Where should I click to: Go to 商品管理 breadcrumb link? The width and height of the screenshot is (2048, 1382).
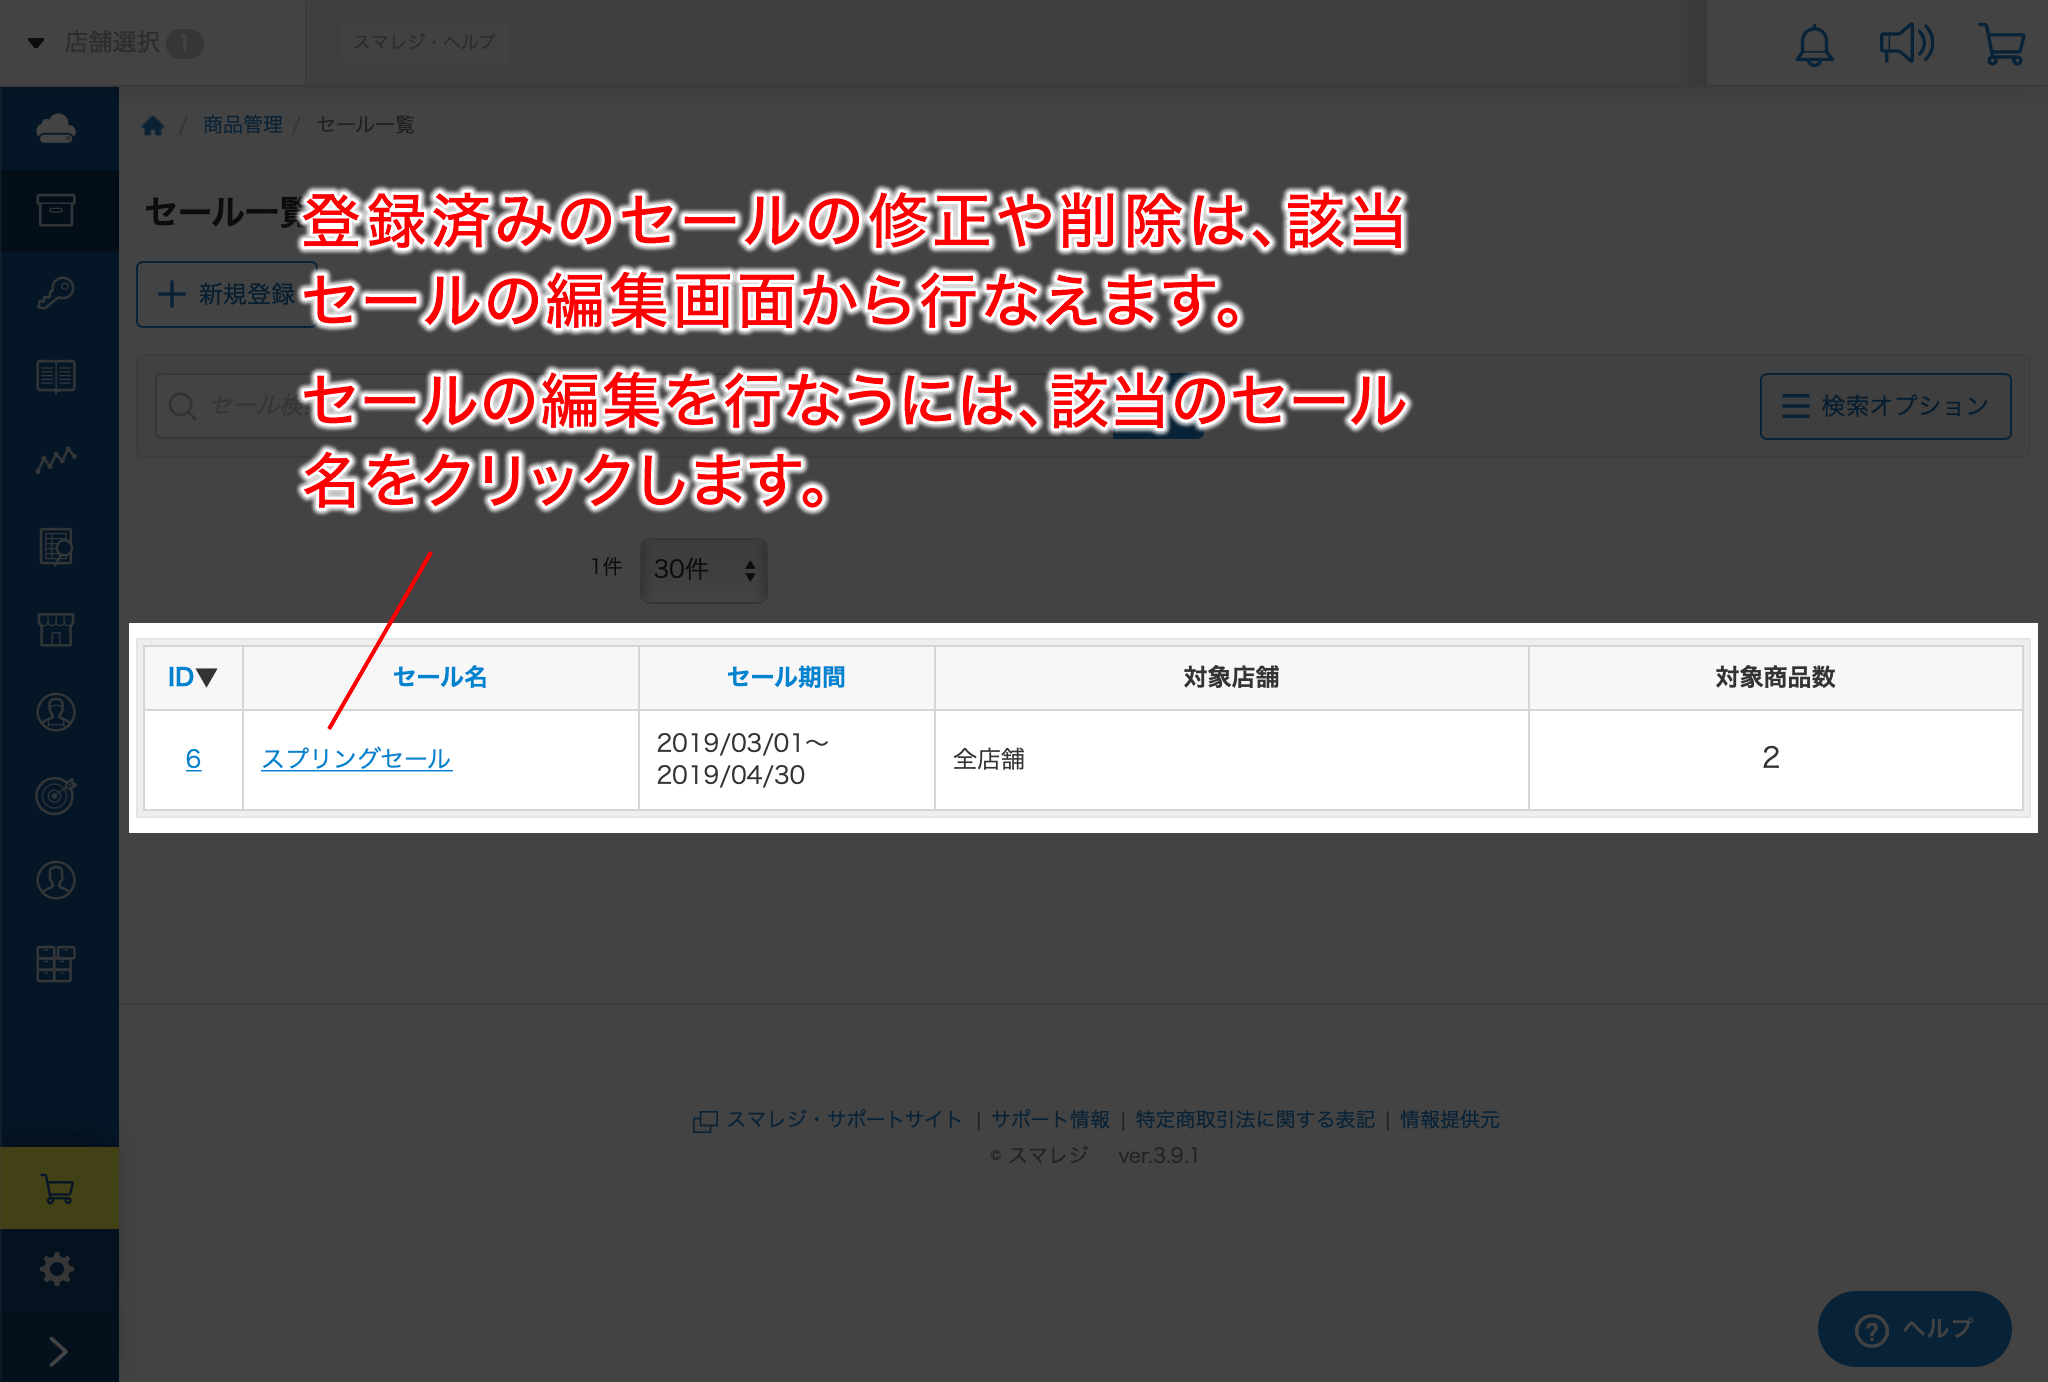tap(243, 125)
